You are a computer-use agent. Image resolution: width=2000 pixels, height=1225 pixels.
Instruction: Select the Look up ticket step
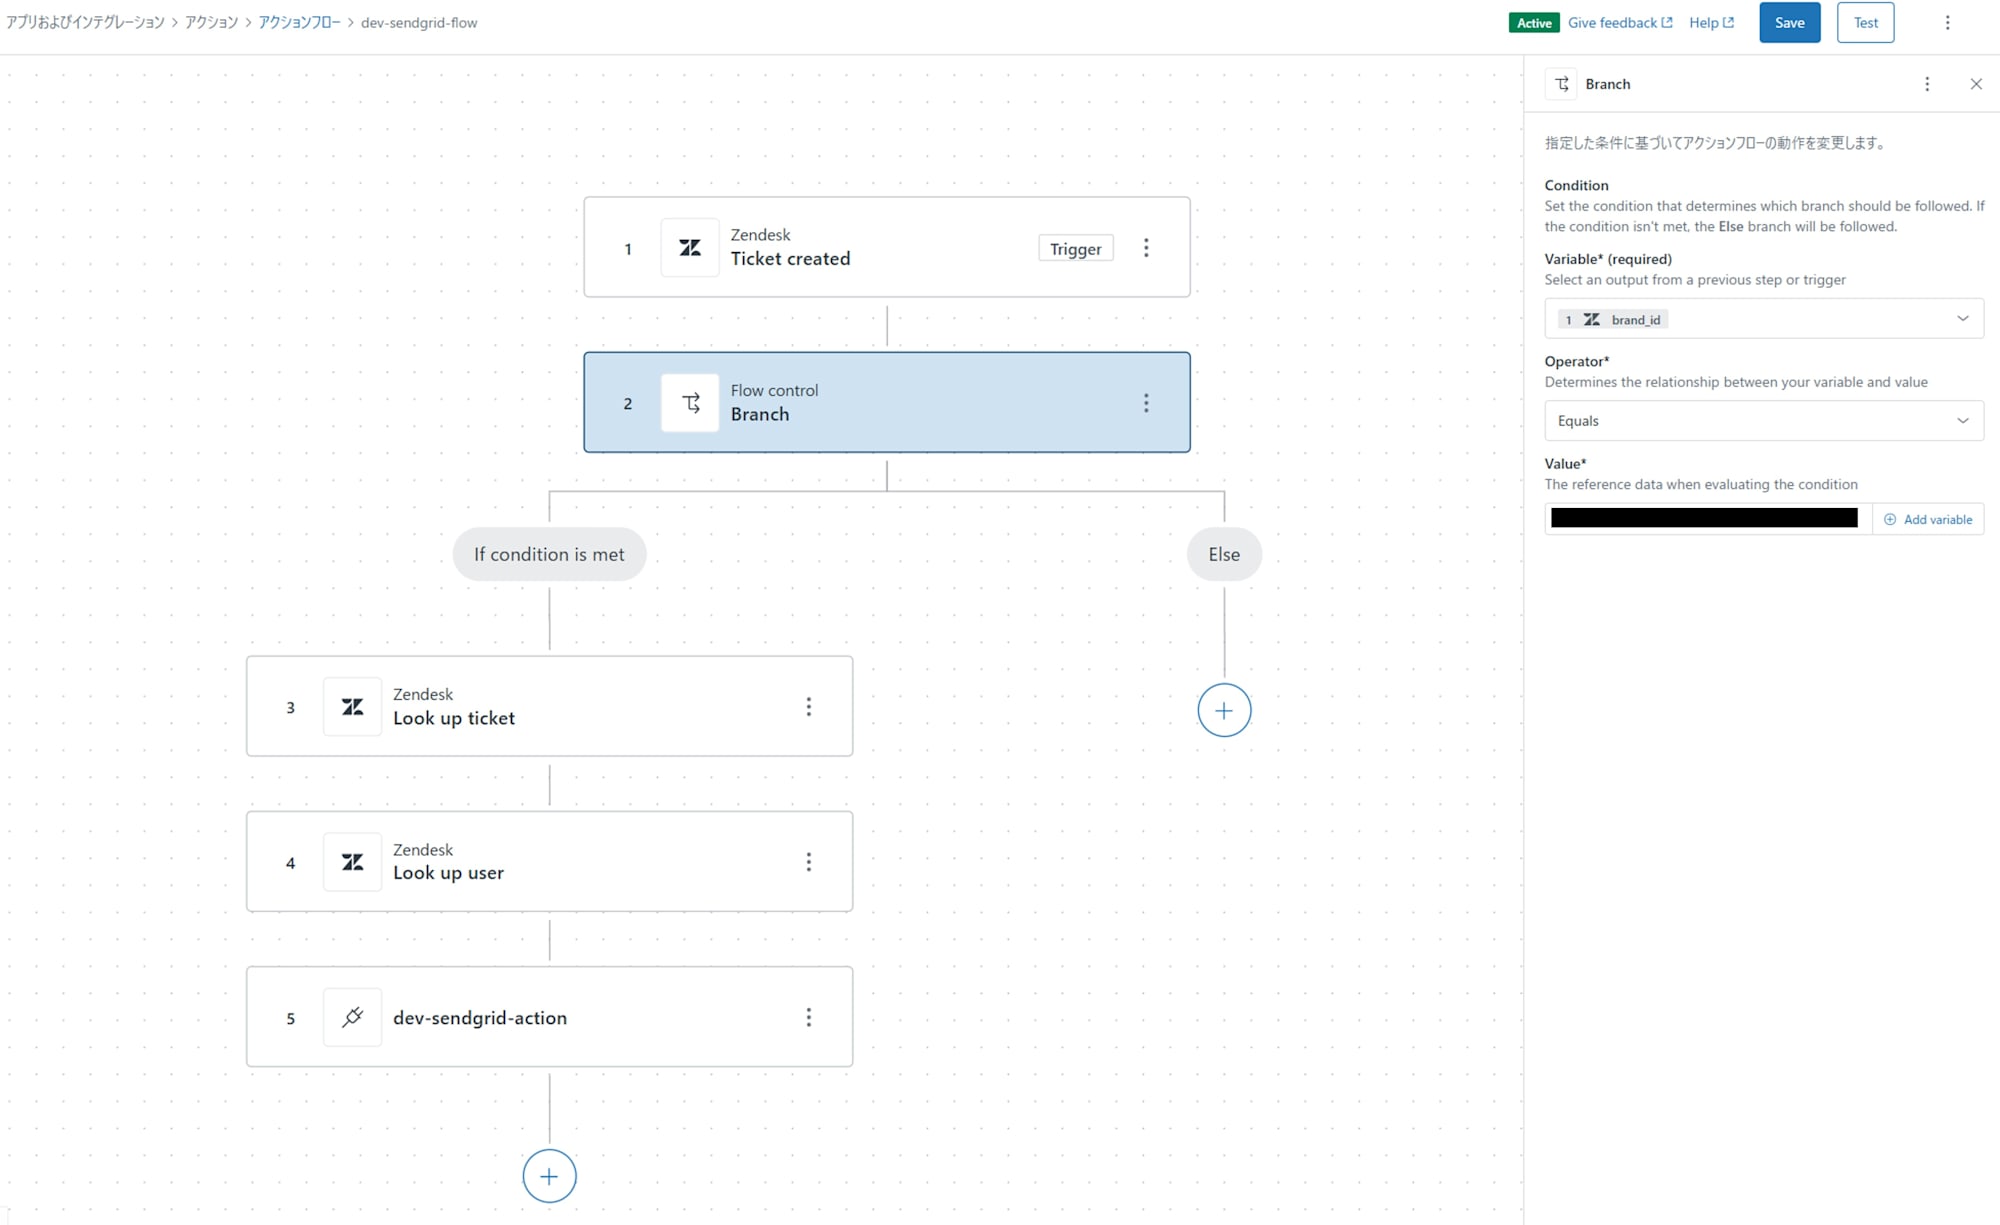[549, 706]
